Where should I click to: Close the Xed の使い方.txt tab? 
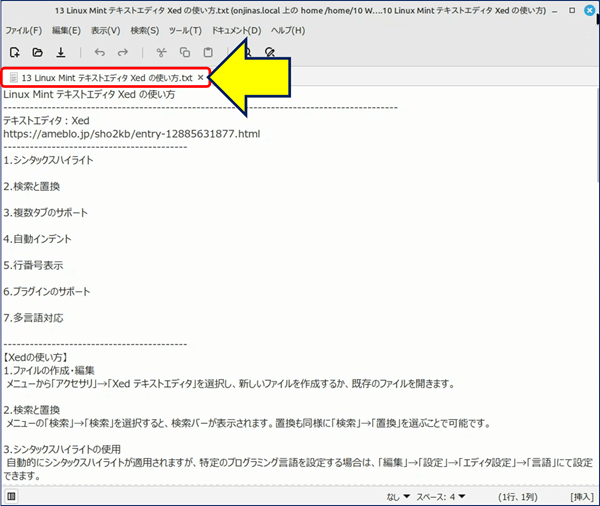click(x=201, y=78)
